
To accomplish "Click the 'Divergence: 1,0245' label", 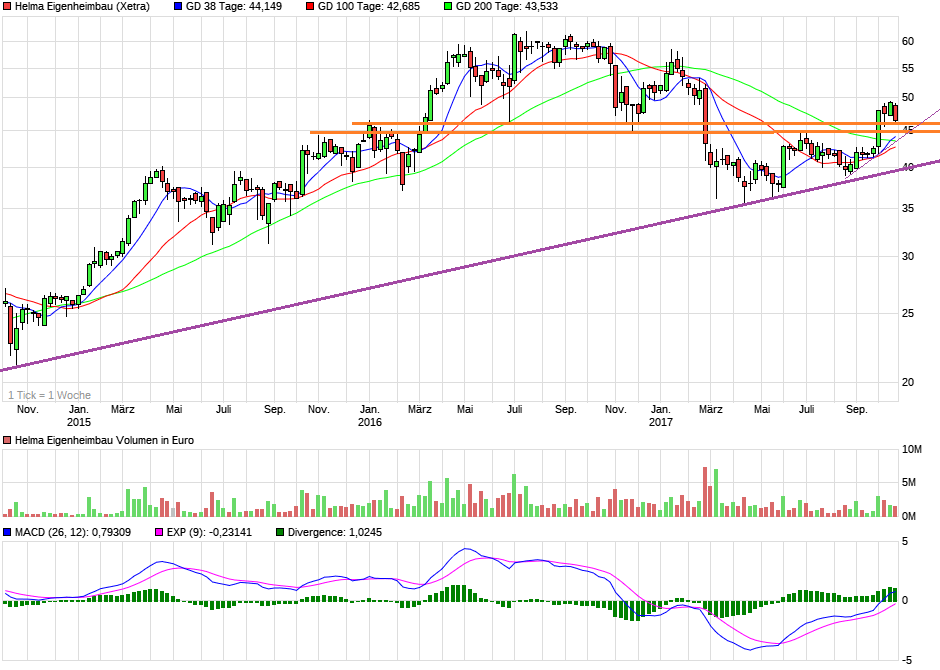I will coord(335,532).
